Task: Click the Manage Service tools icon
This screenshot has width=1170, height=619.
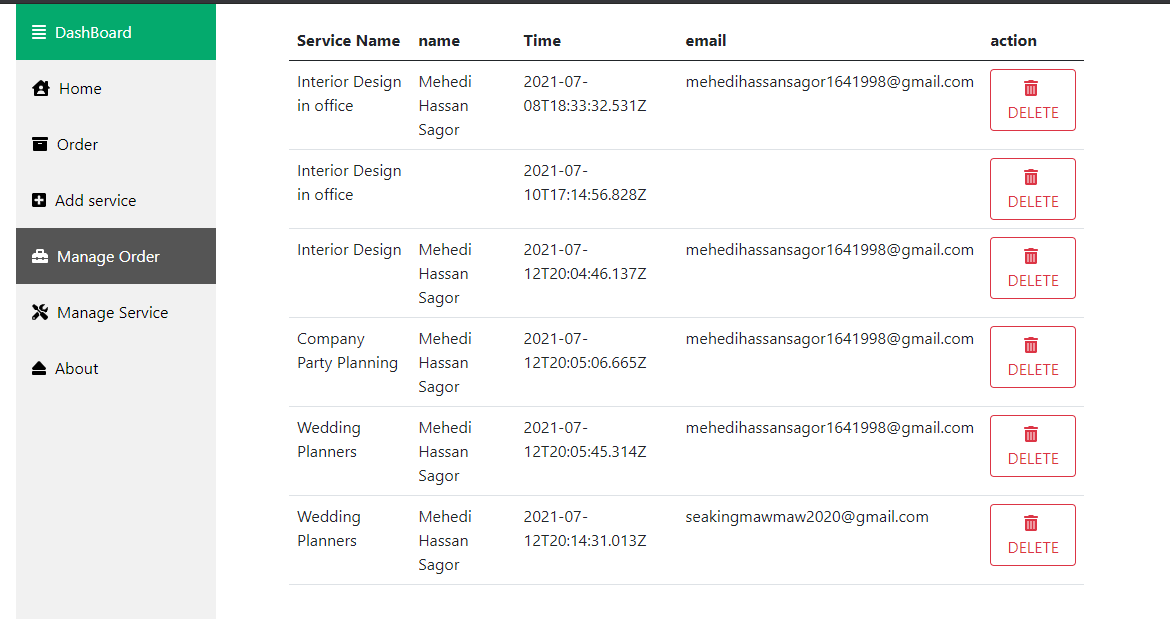Action: pos(40,312)
